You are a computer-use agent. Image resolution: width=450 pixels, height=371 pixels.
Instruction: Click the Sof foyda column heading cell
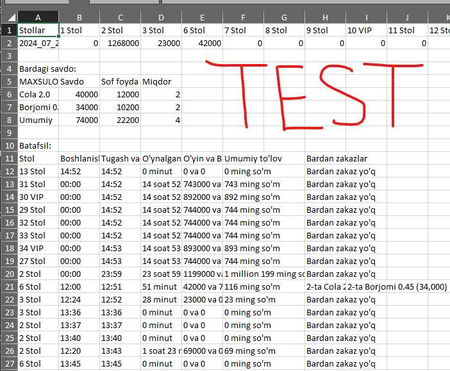[120, 82]
